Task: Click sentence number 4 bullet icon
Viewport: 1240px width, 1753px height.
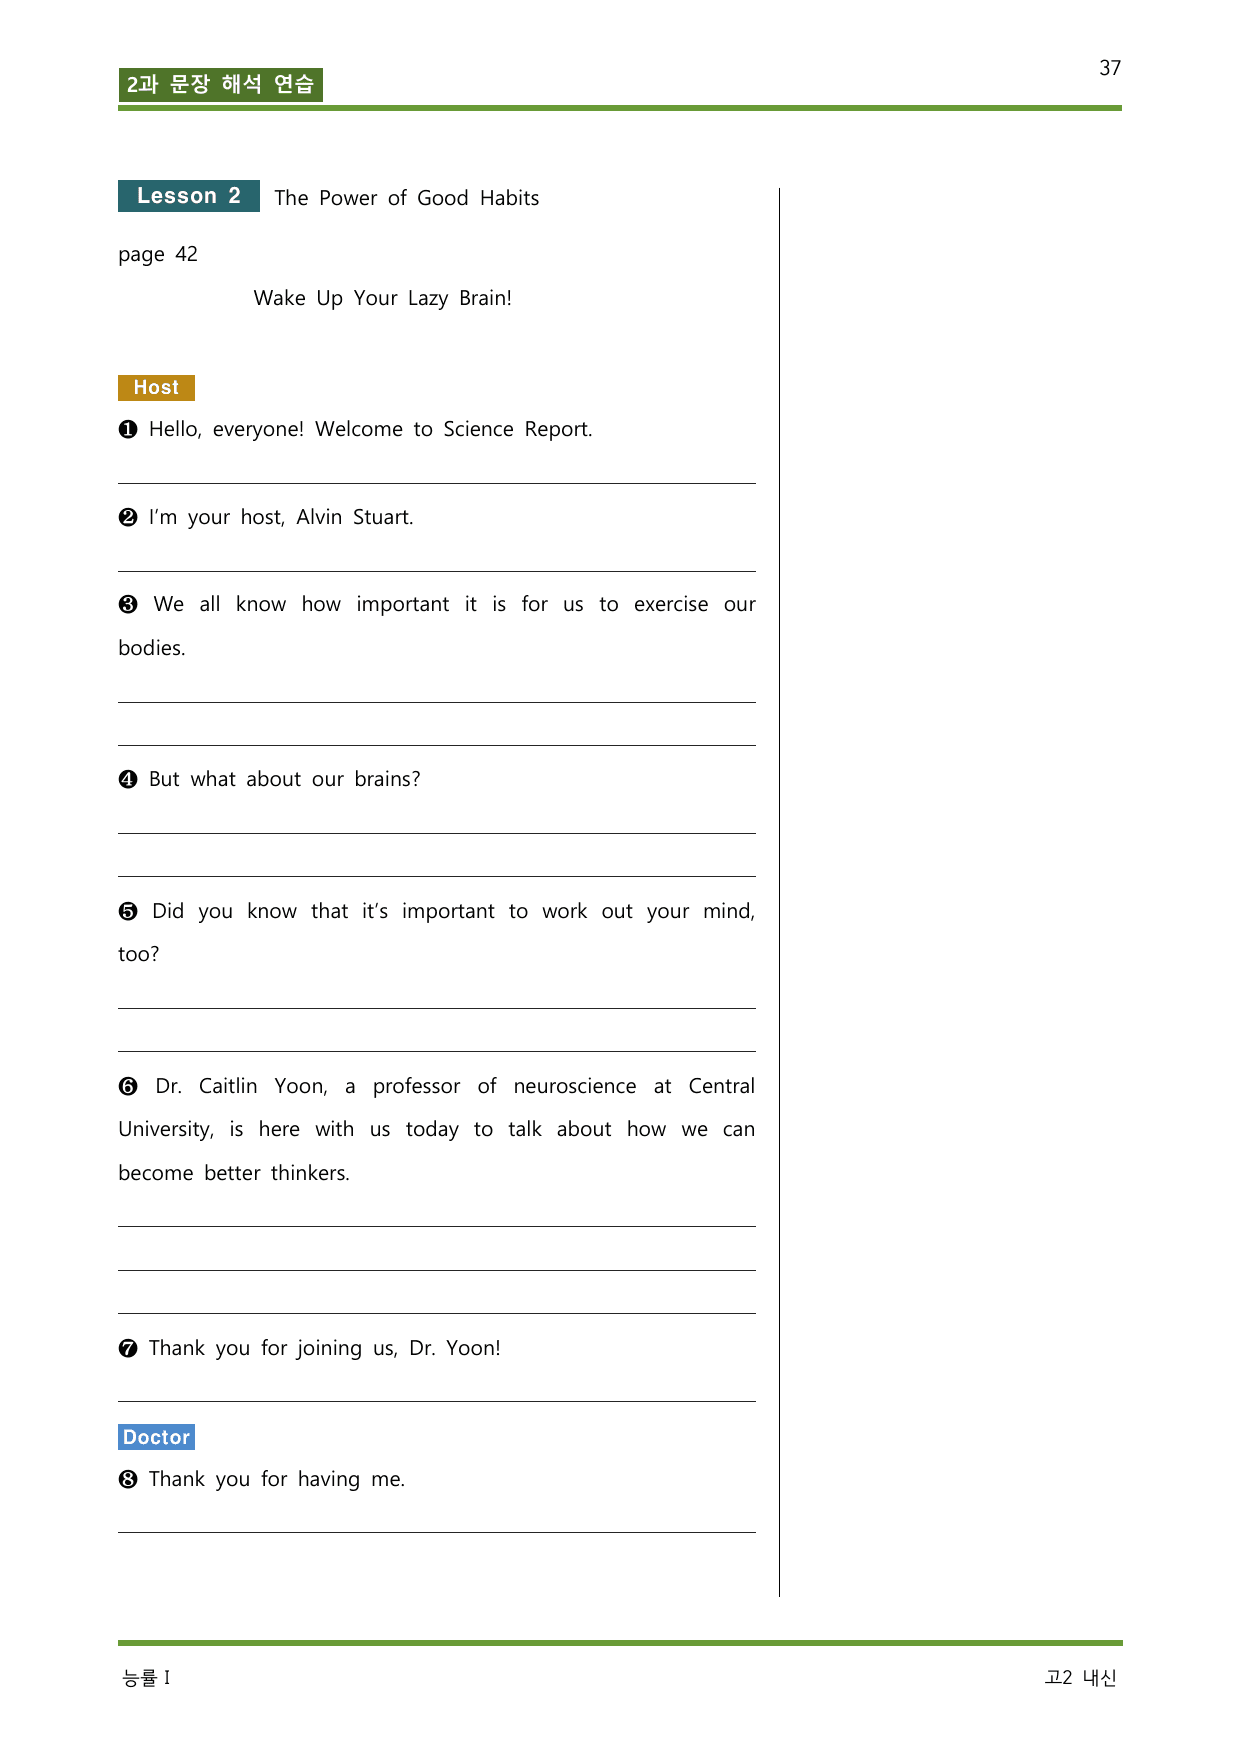Action: tap(128, 779)
